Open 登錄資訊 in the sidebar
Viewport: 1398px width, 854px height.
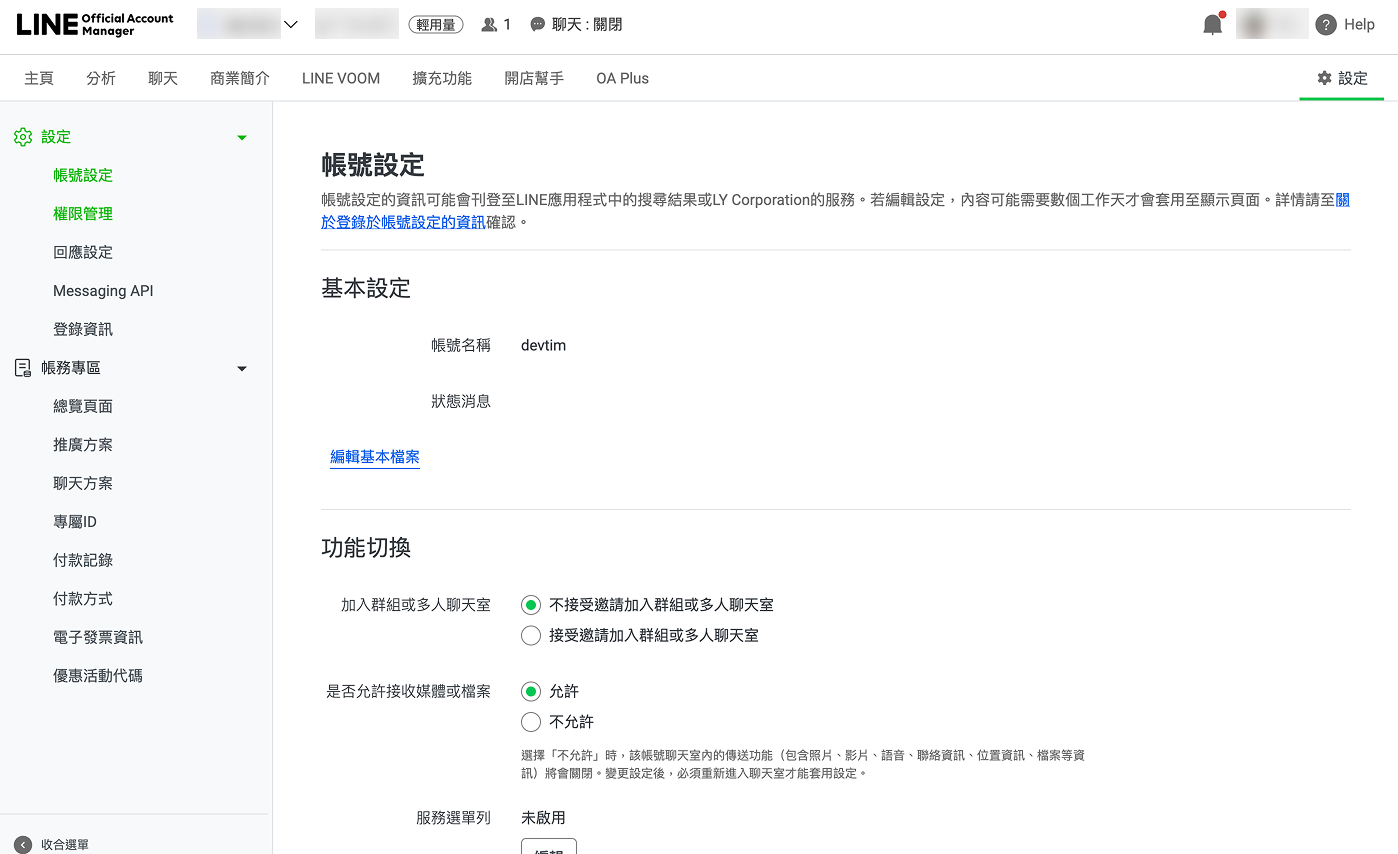tap(83, 329)
